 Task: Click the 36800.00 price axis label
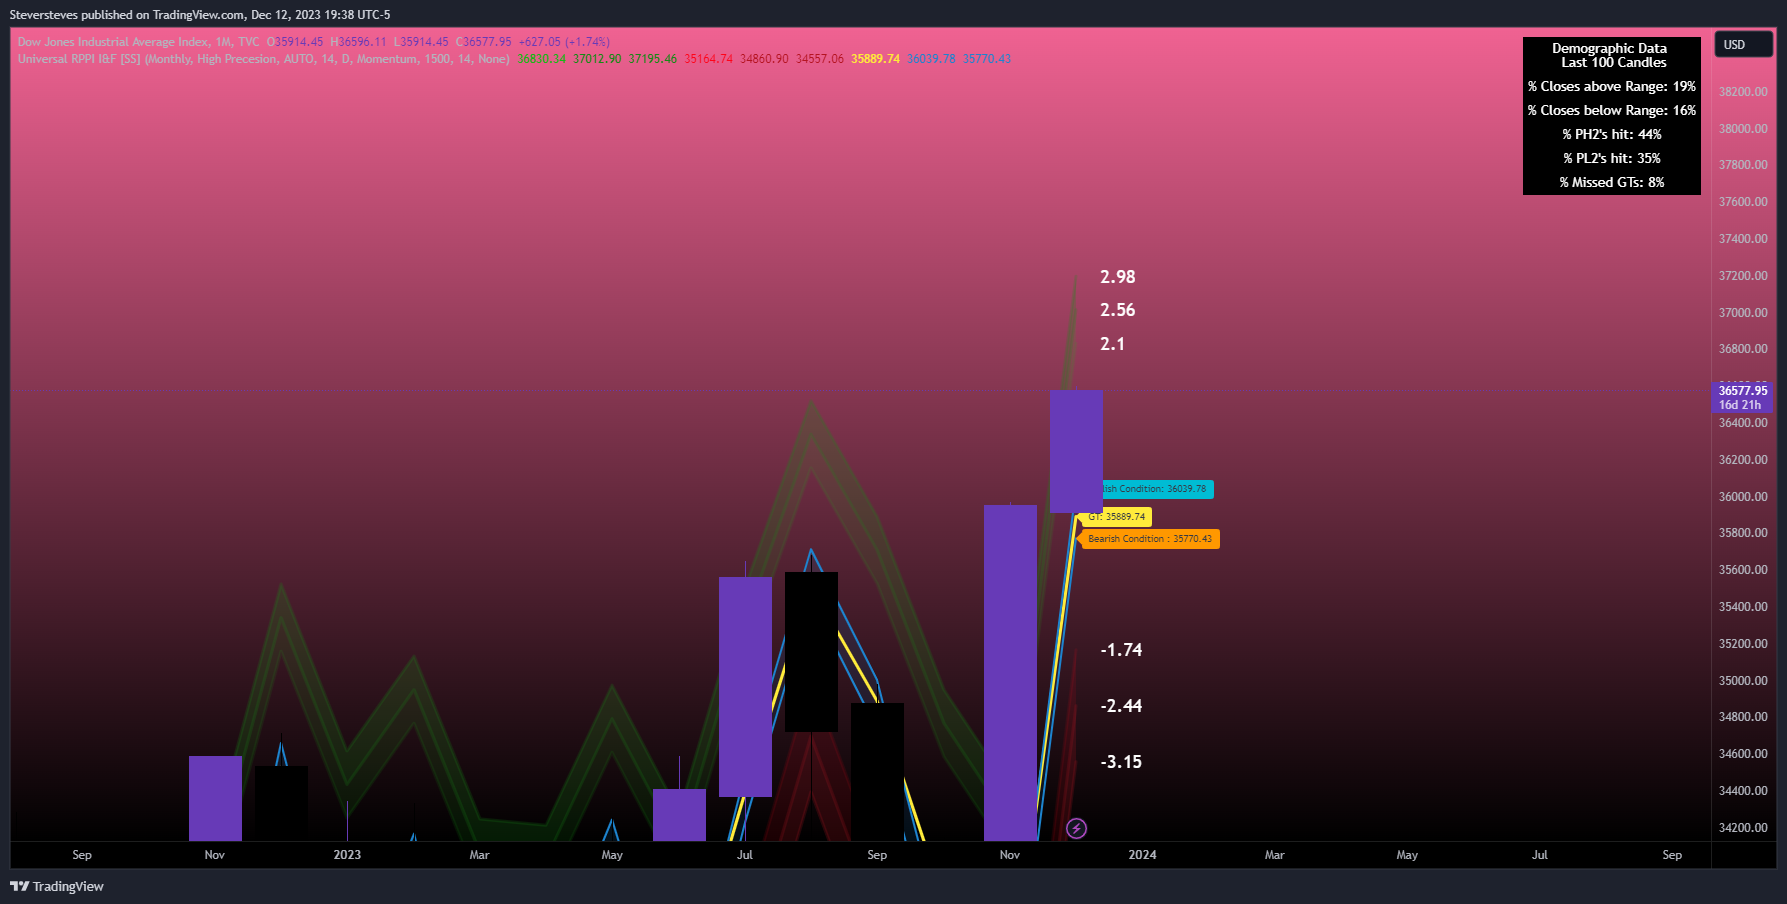point(1743,349)
